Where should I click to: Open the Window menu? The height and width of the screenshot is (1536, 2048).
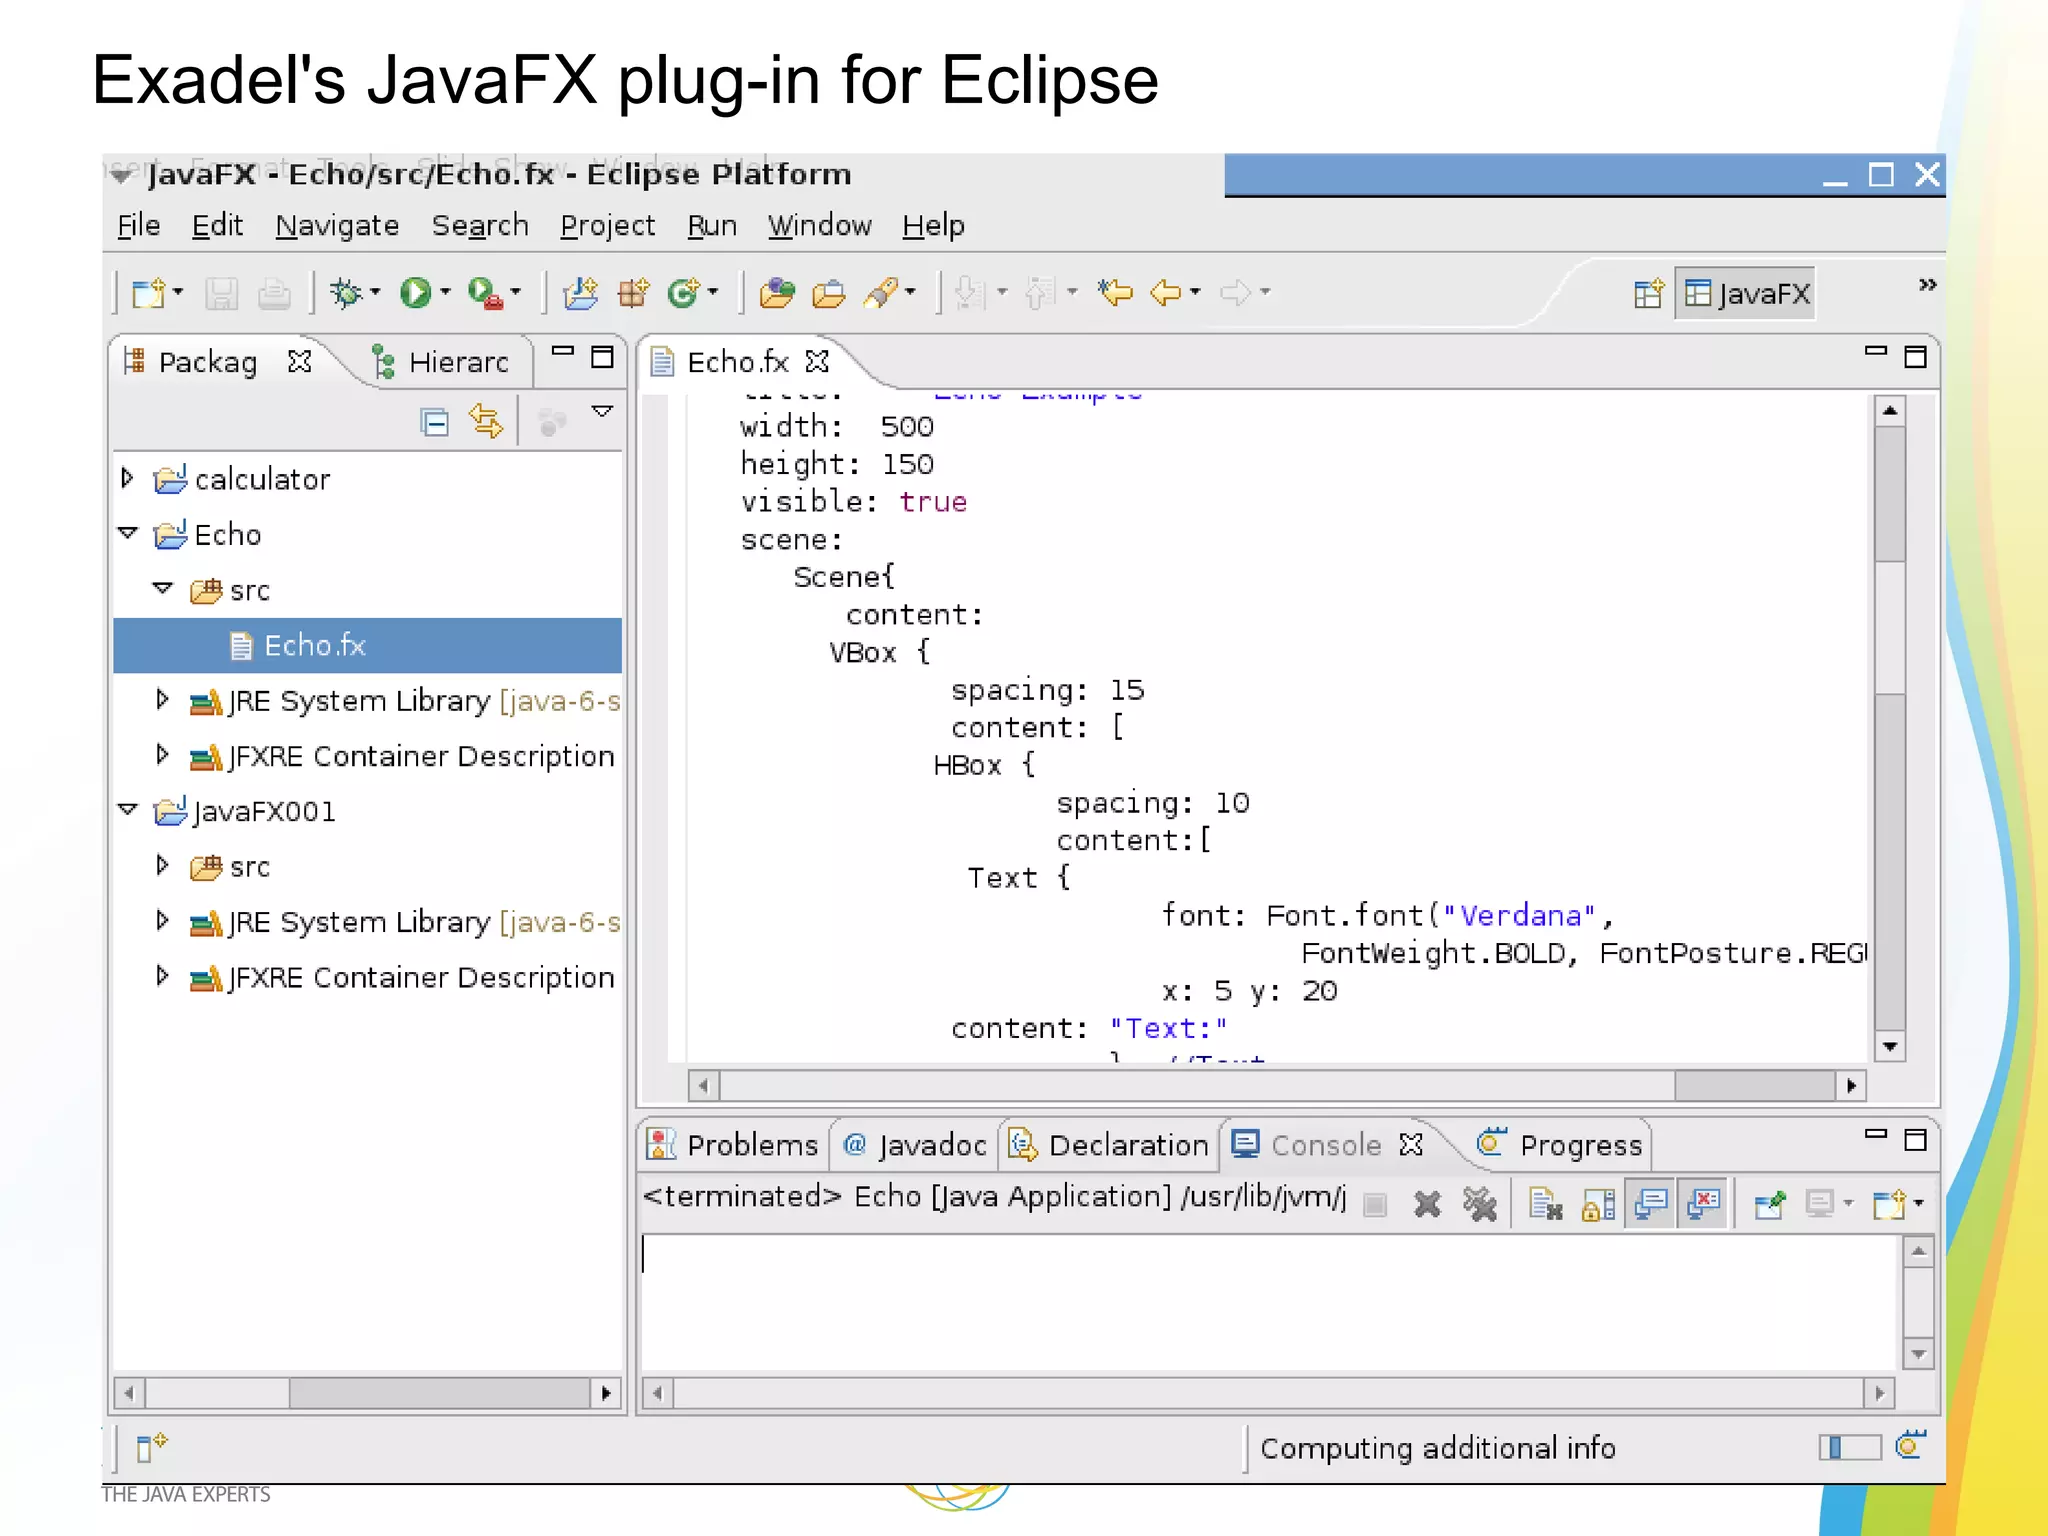819,226
